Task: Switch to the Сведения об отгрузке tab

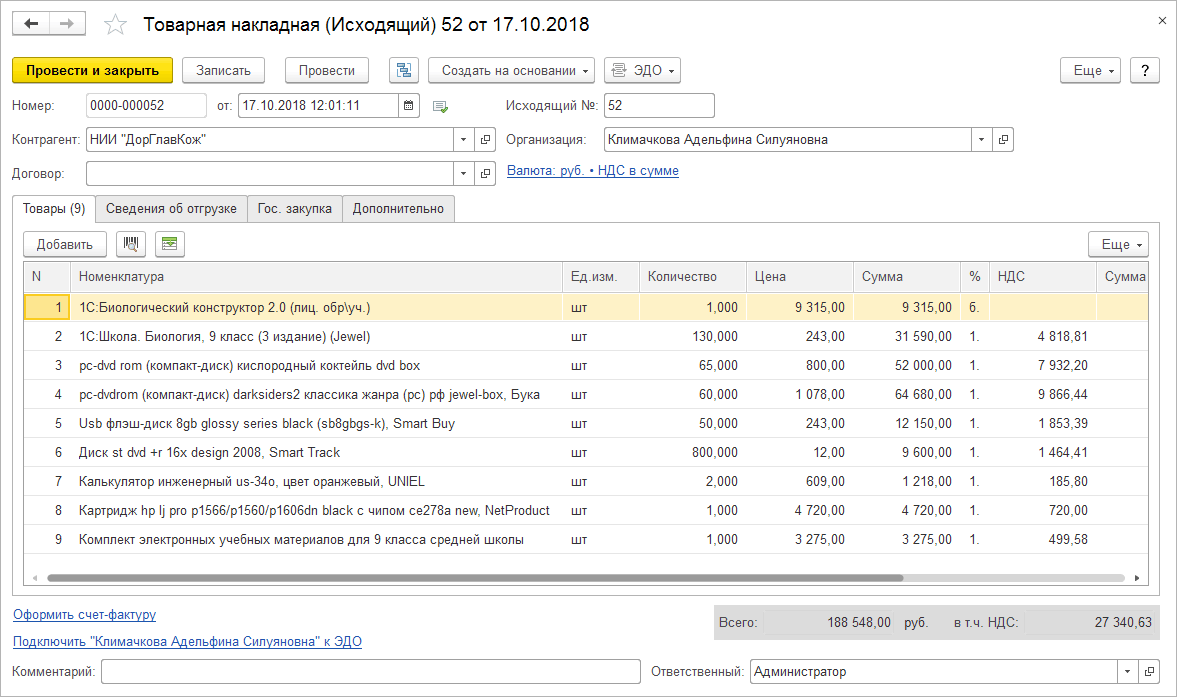Action: pyautogui.click(x=171, y=208)
